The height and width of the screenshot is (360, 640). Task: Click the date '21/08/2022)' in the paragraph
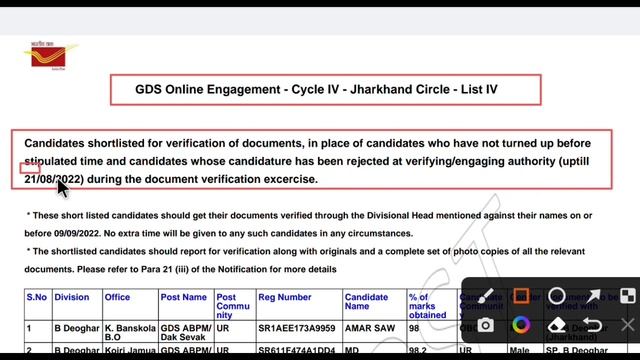pyautogui.click(x=54, y=179)
